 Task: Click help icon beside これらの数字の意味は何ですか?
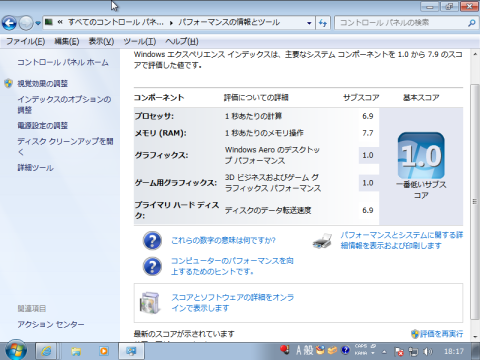152,241
